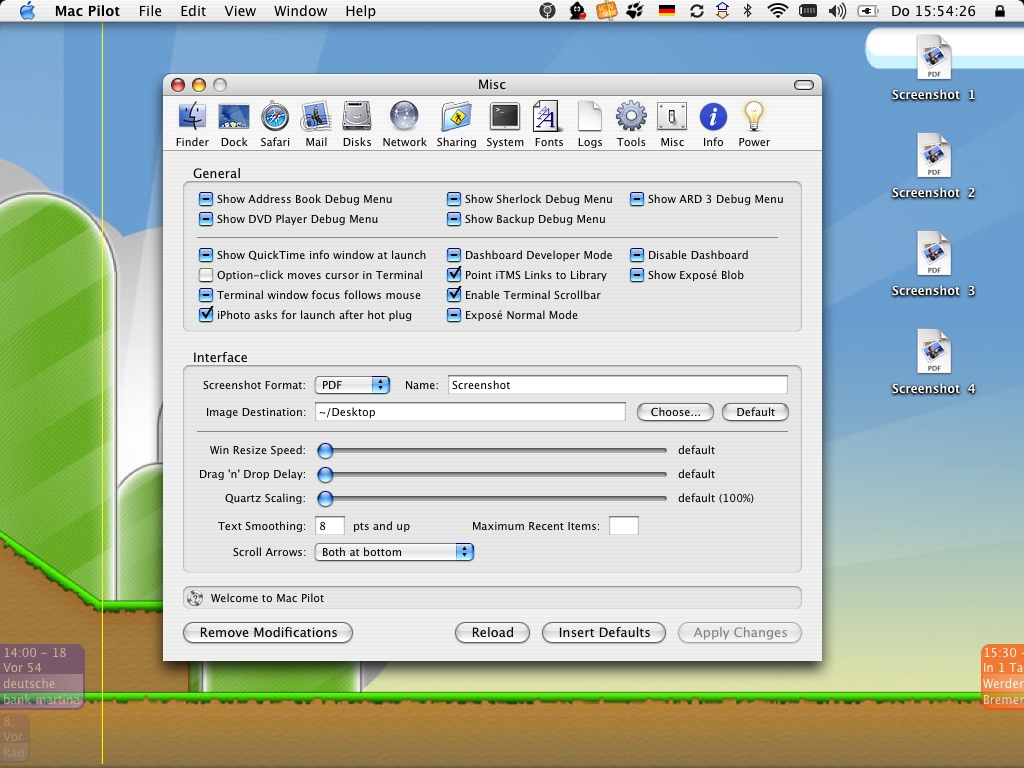Screen dimensions: 1024x768
Task: Open the Fonts settings pane
Action: [x=549, y=124]
